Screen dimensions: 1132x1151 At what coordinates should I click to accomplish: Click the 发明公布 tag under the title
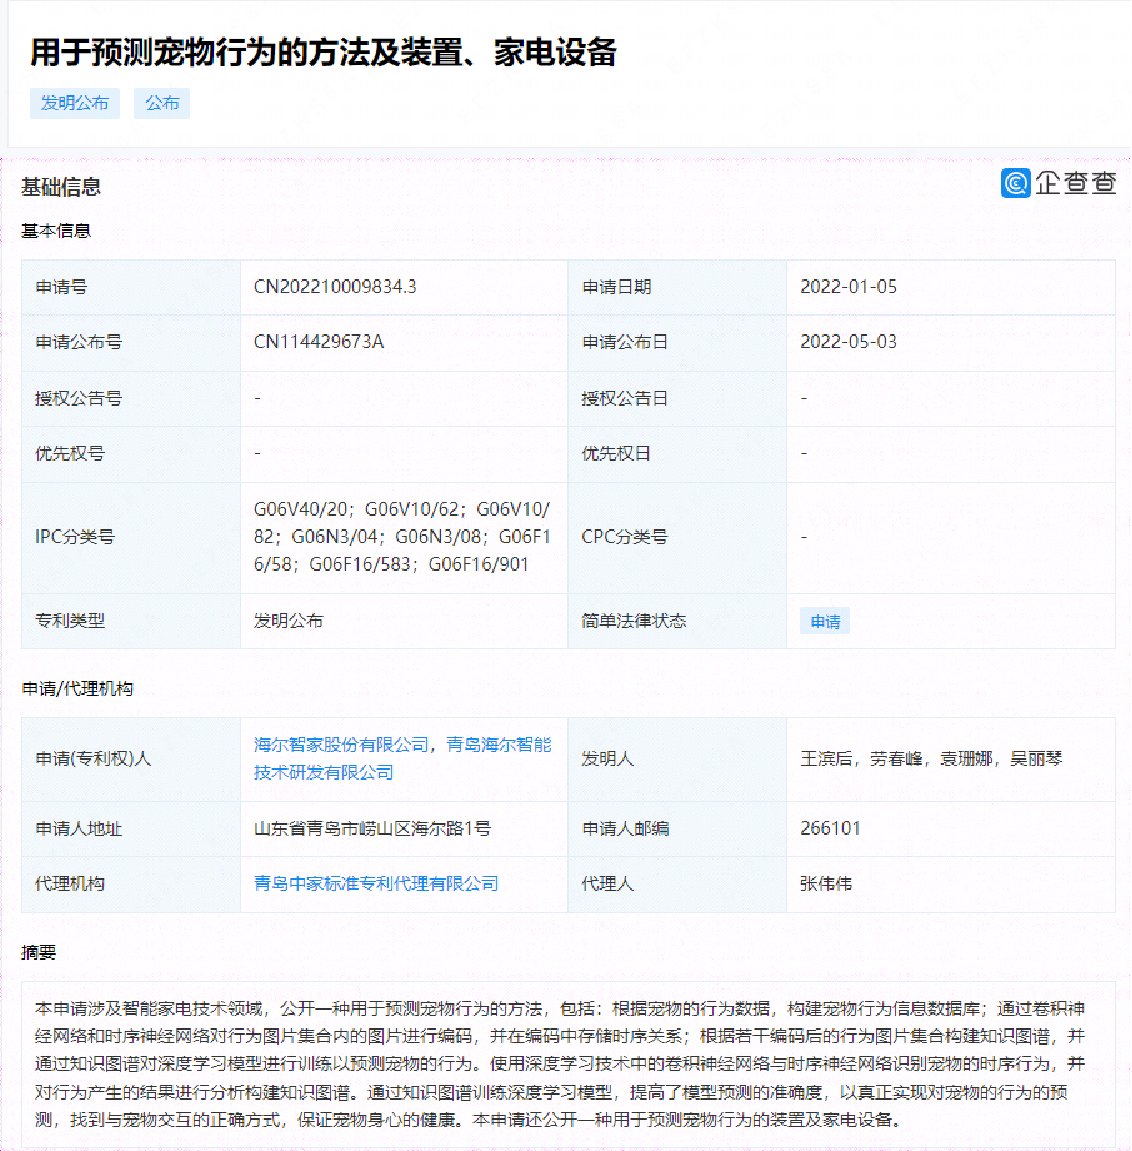click(x=75, y=103)
